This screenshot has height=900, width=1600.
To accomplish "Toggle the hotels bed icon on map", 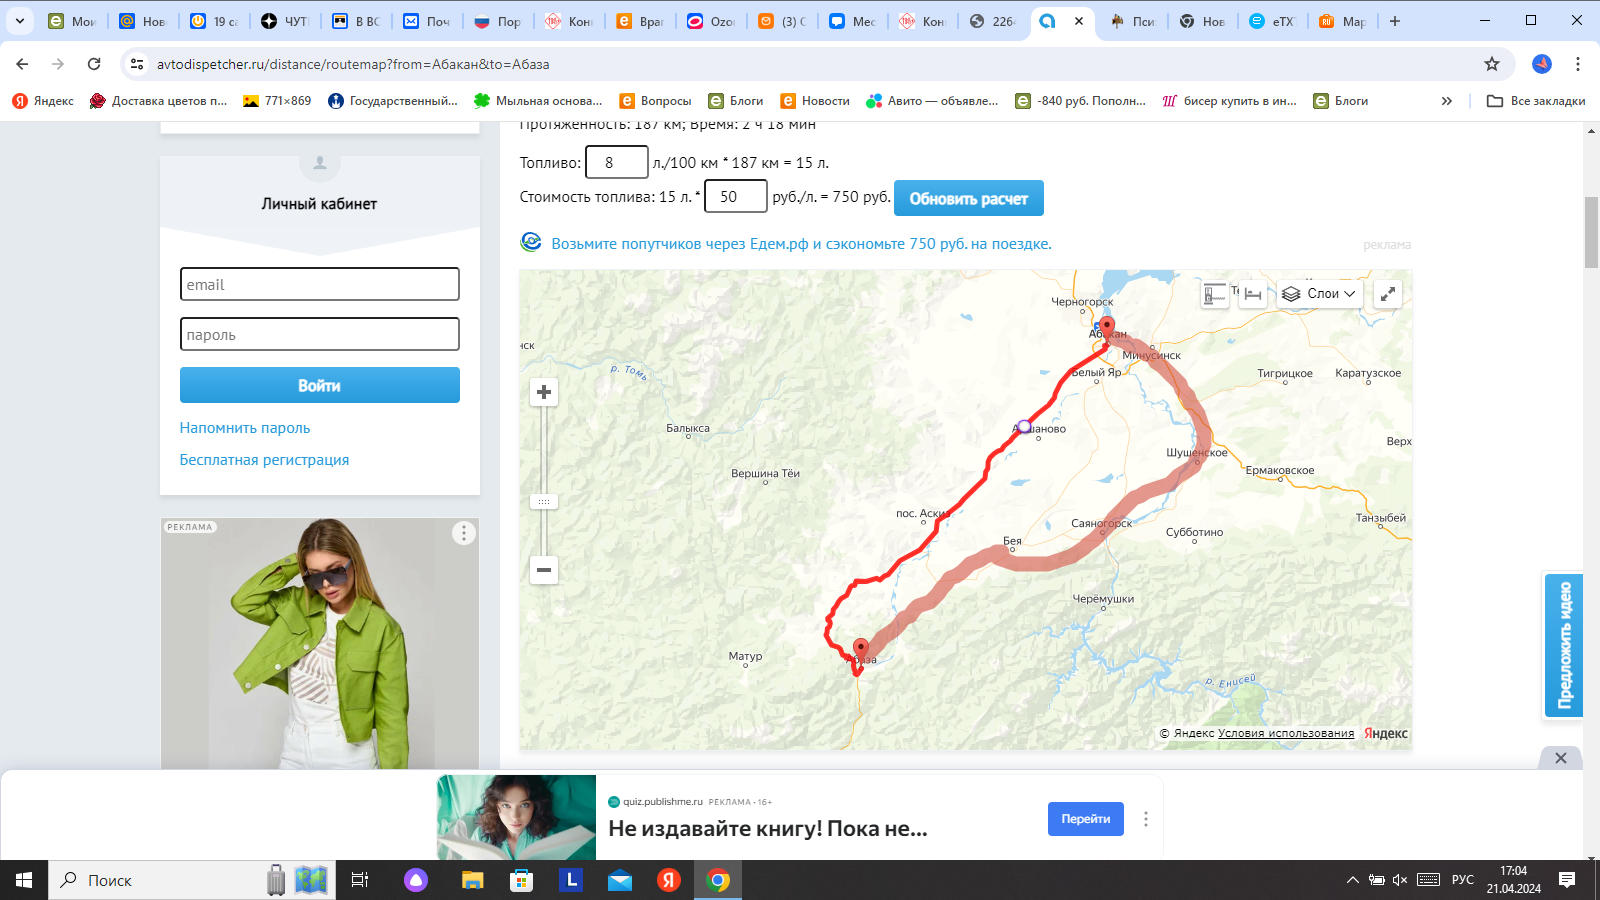I will tap(1253, 294).
